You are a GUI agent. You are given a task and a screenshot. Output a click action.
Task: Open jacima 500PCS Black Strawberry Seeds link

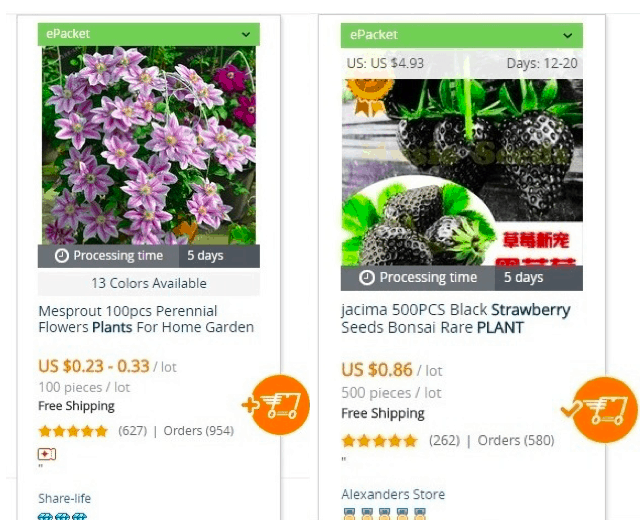455,318
